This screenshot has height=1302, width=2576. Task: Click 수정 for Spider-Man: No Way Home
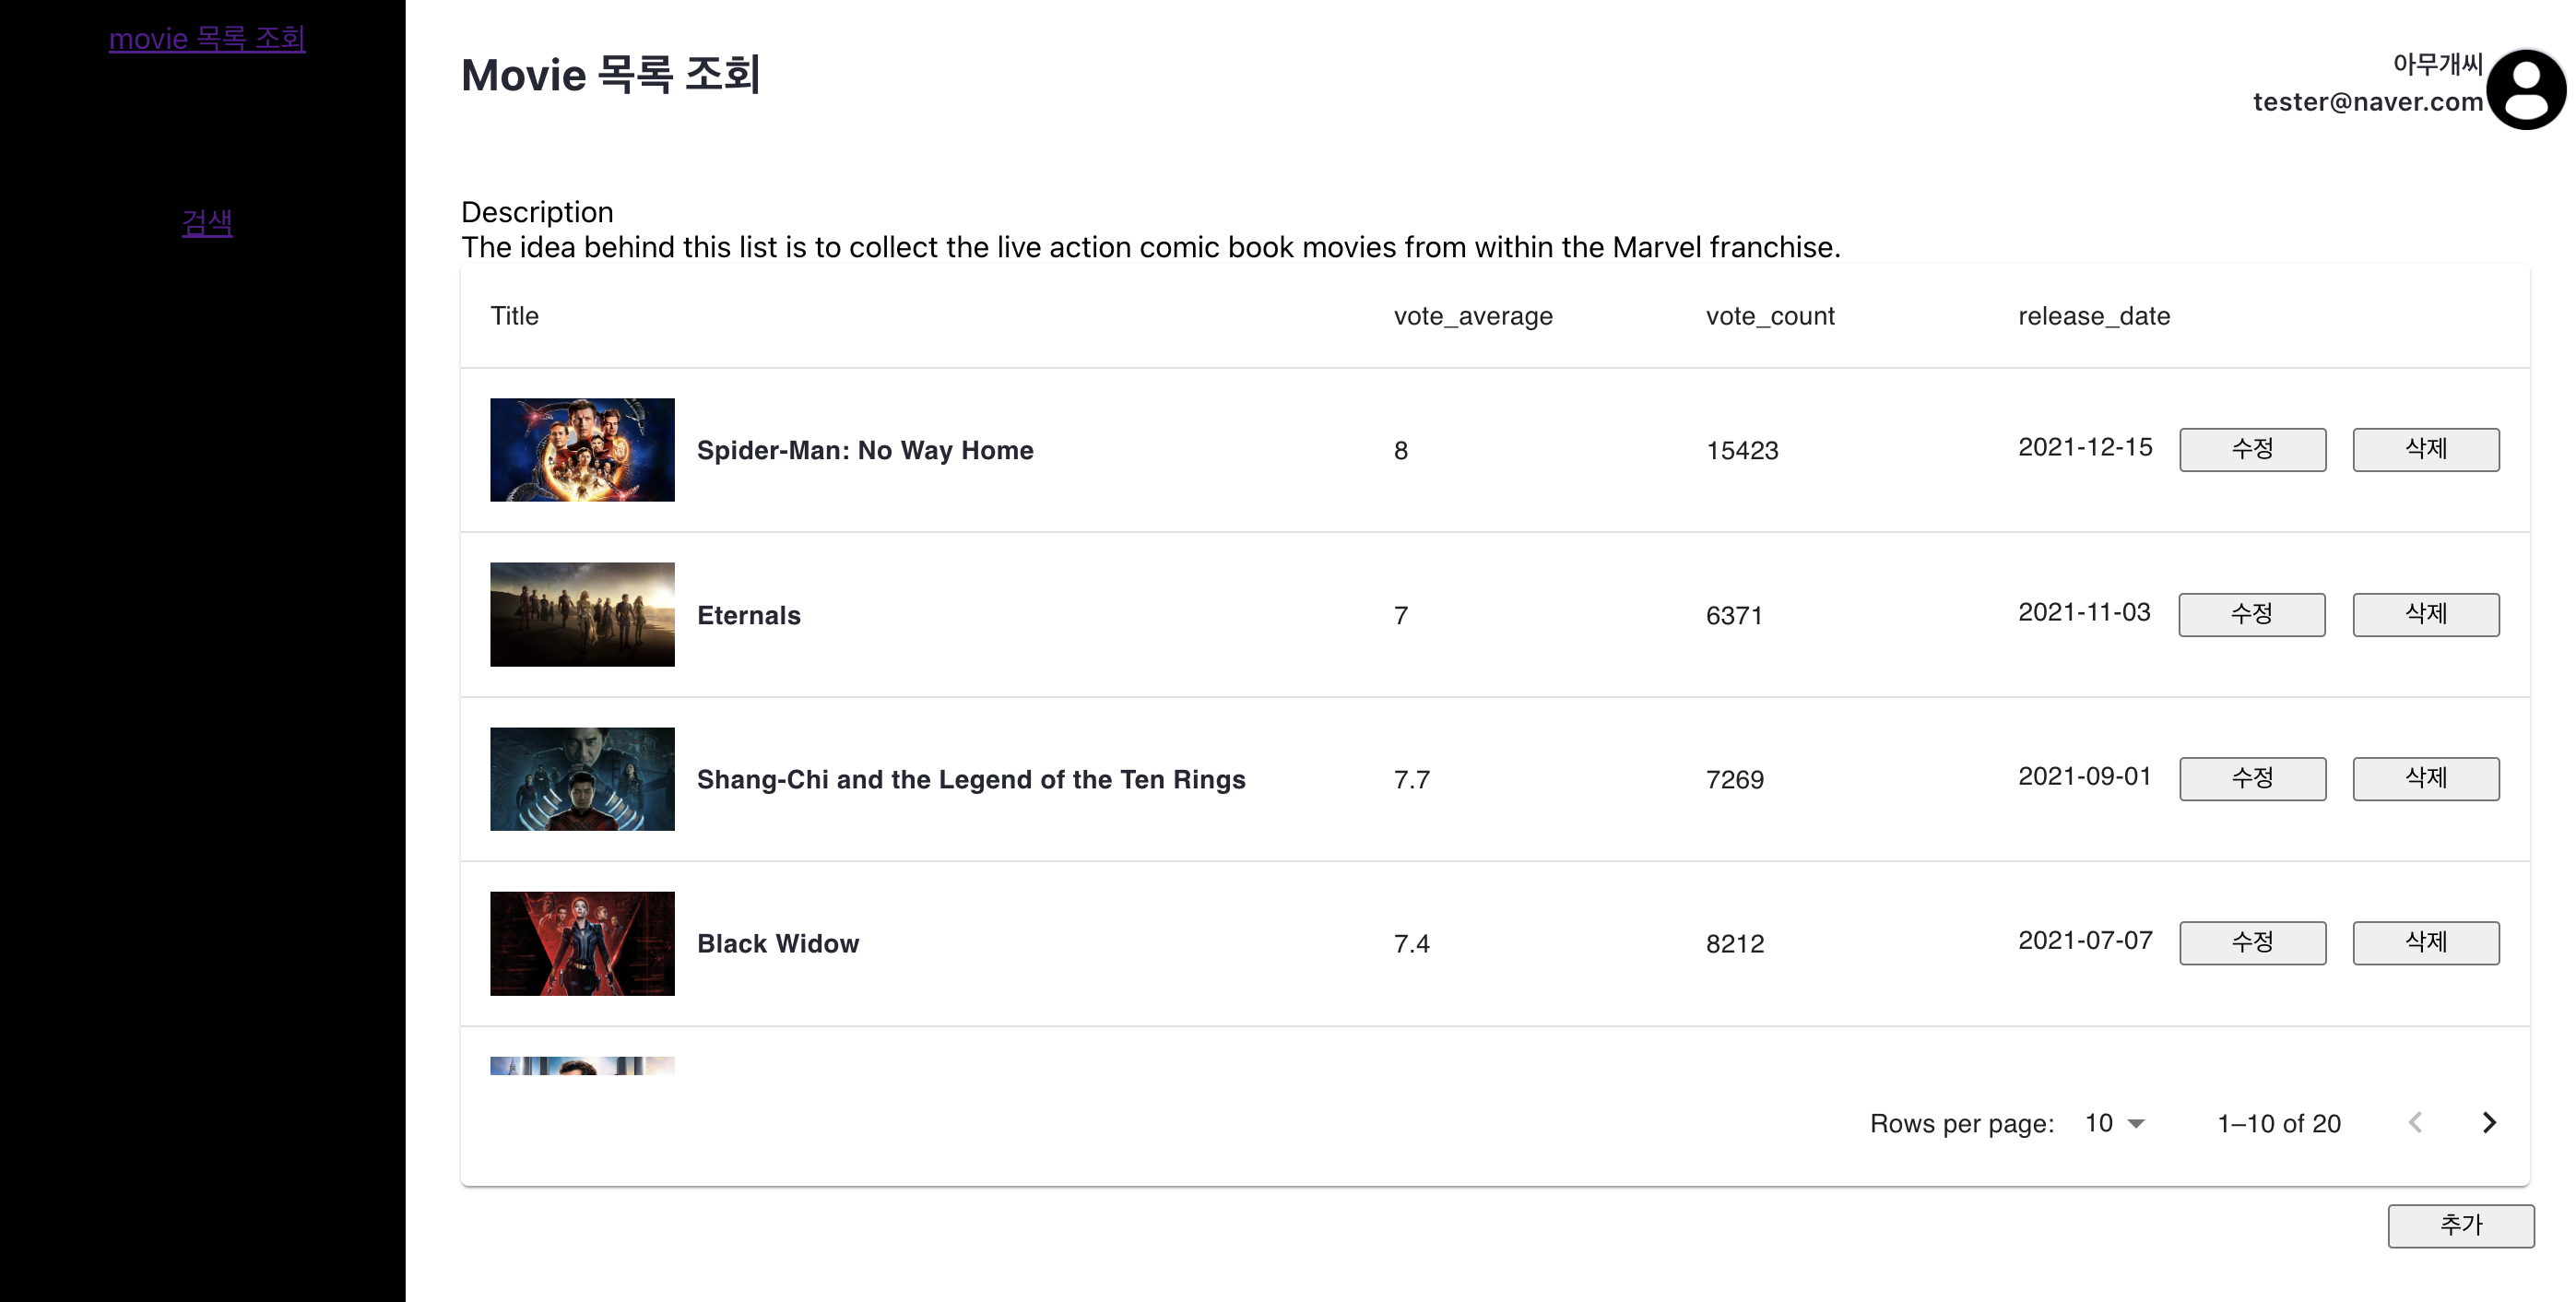(x=2252, y=450)
